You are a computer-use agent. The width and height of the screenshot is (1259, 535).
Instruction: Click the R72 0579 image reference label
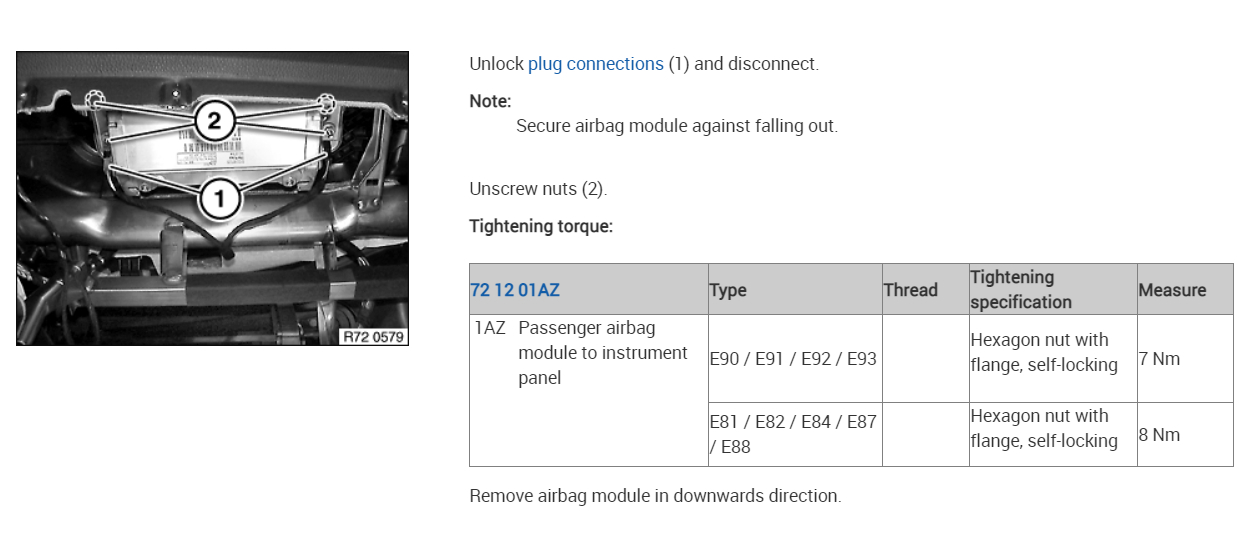coord(373,337)
